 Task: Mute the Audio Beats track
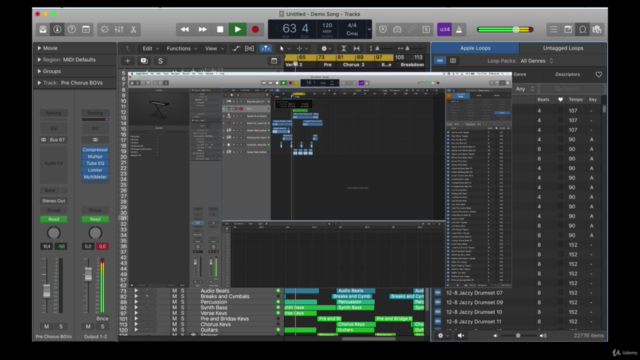pyautogui.click(x=175, y=291)
